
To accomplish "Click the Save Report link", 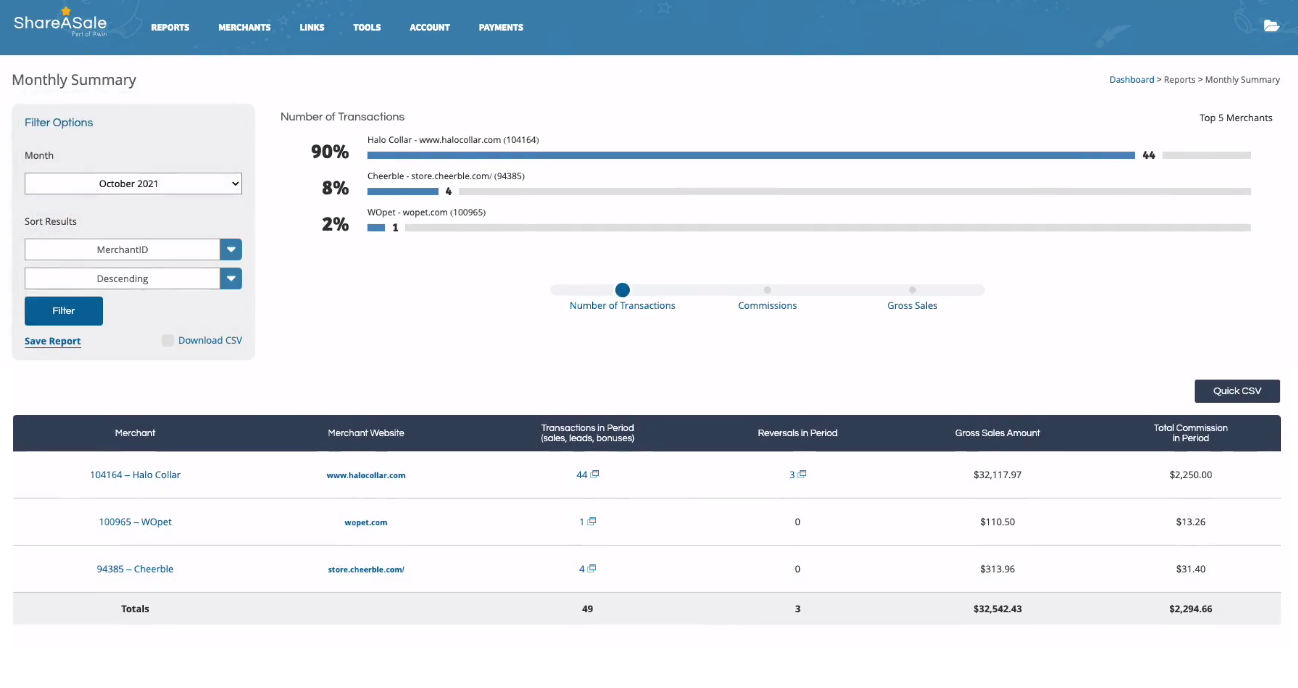I will coord(53,341).
